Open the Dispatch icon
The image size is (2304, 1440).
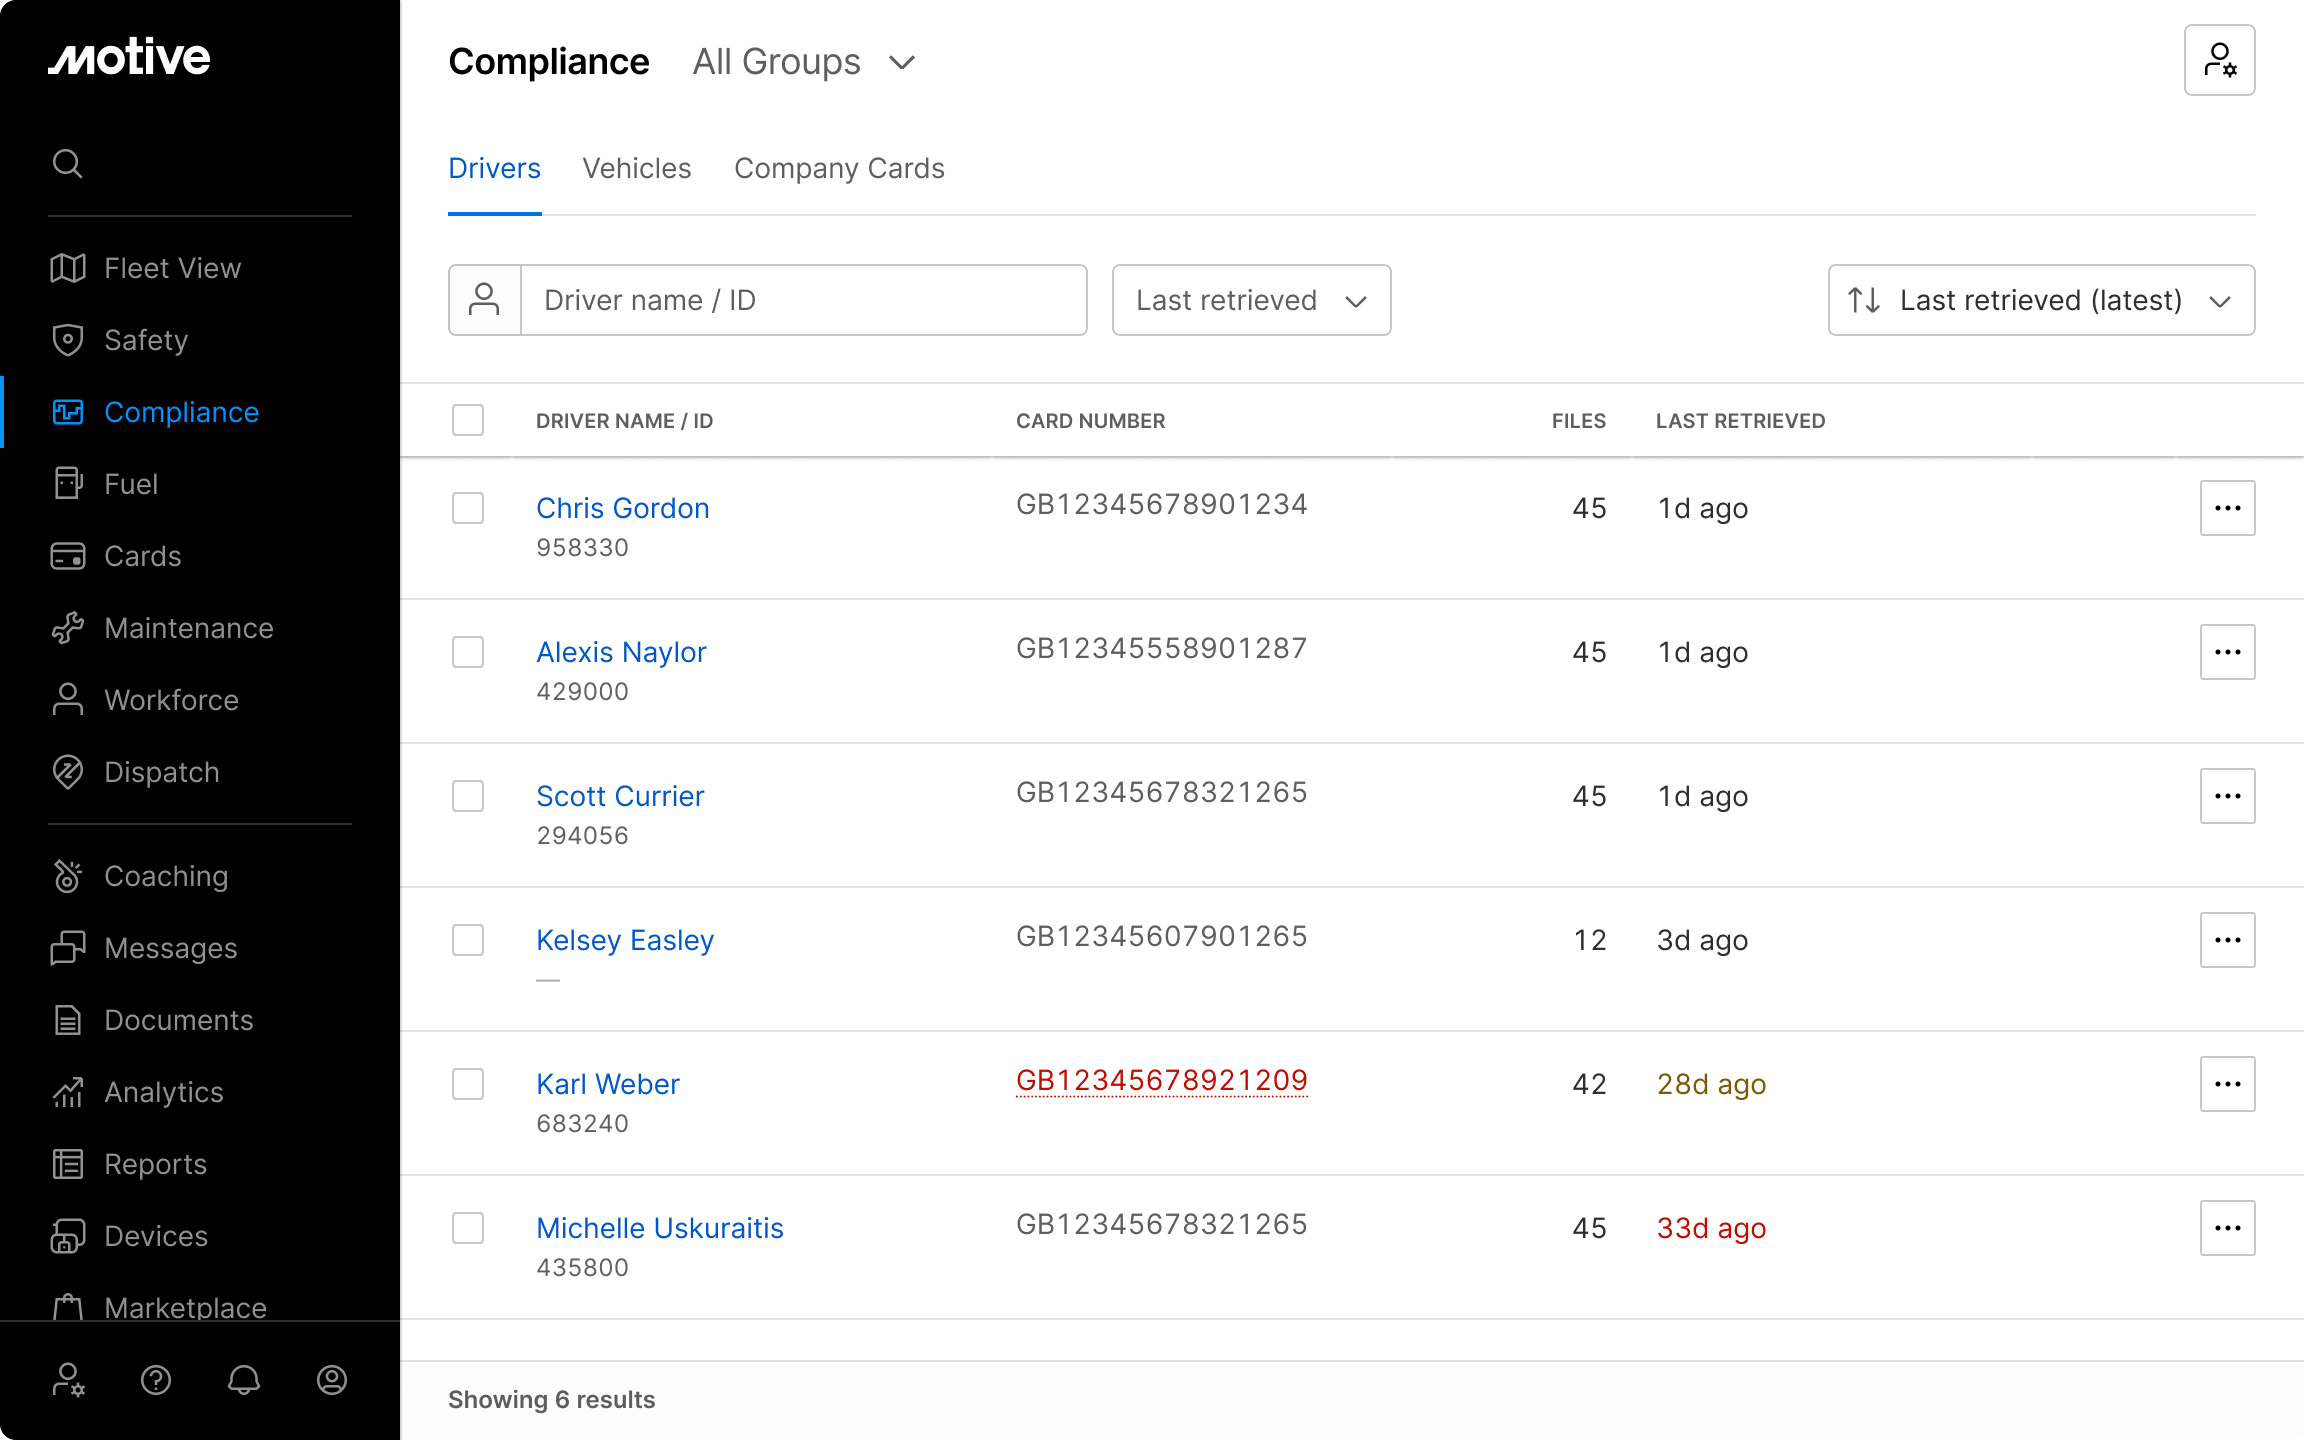coord(68,772)
